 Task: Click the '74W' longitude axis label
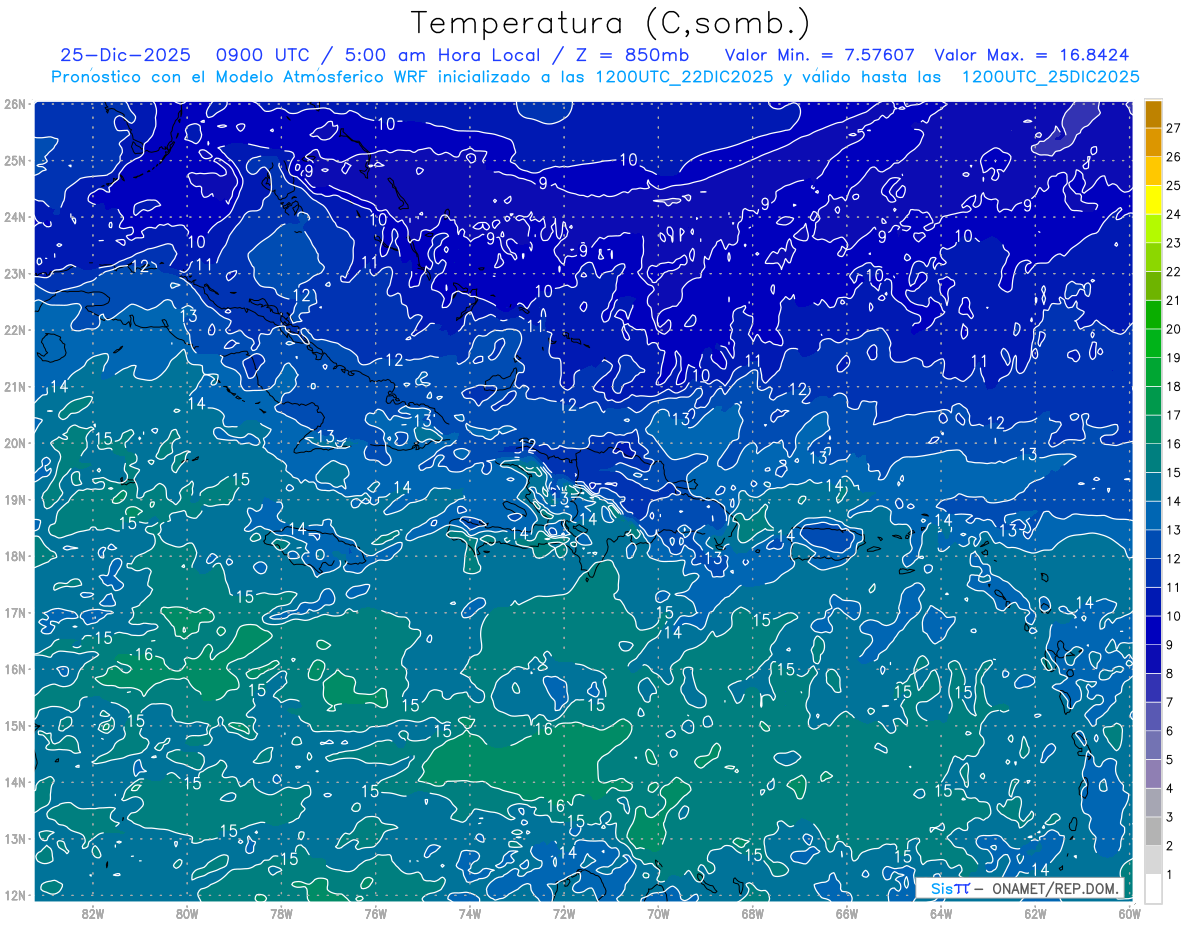[470, 913]
